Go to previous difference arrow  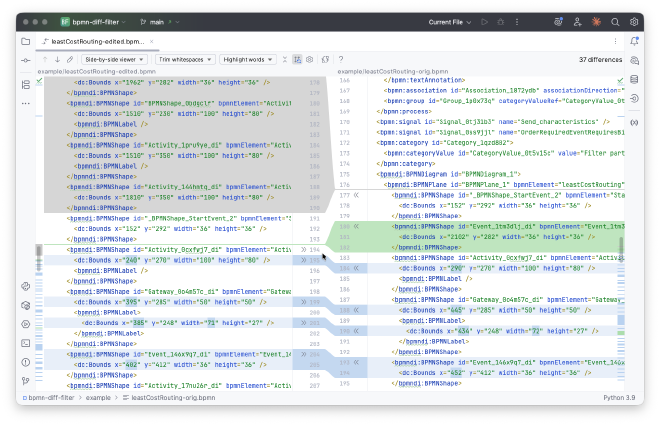(43, 60)
